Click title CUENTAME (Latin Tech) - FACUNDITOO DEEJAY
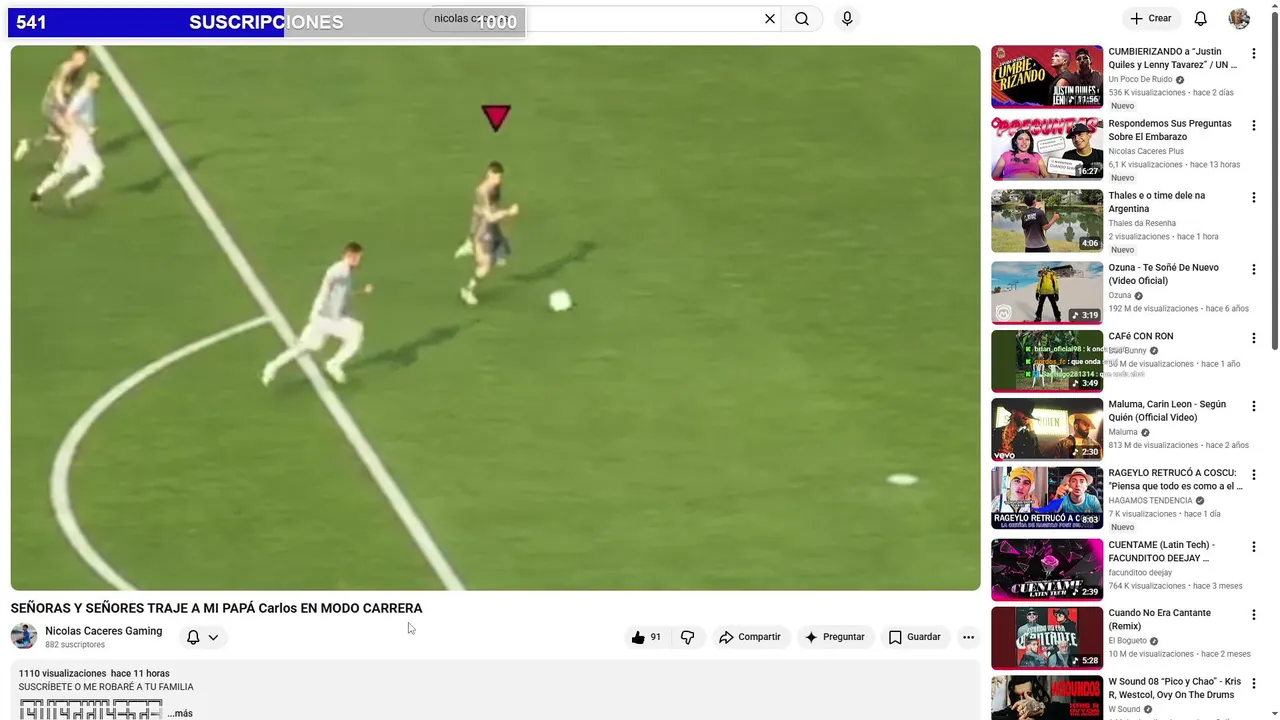The image size is (1280, 720). point(1162,552)
